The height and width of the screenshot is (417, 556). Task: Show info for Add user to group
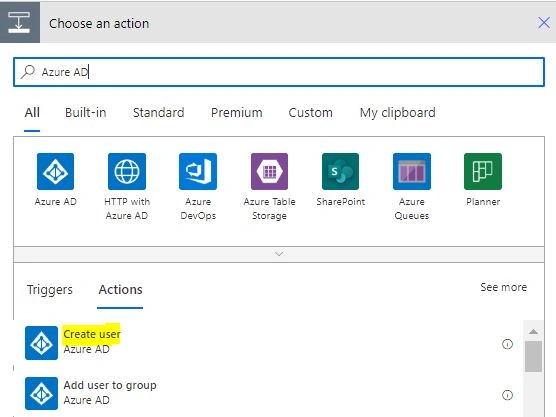(x=507, y=395)
